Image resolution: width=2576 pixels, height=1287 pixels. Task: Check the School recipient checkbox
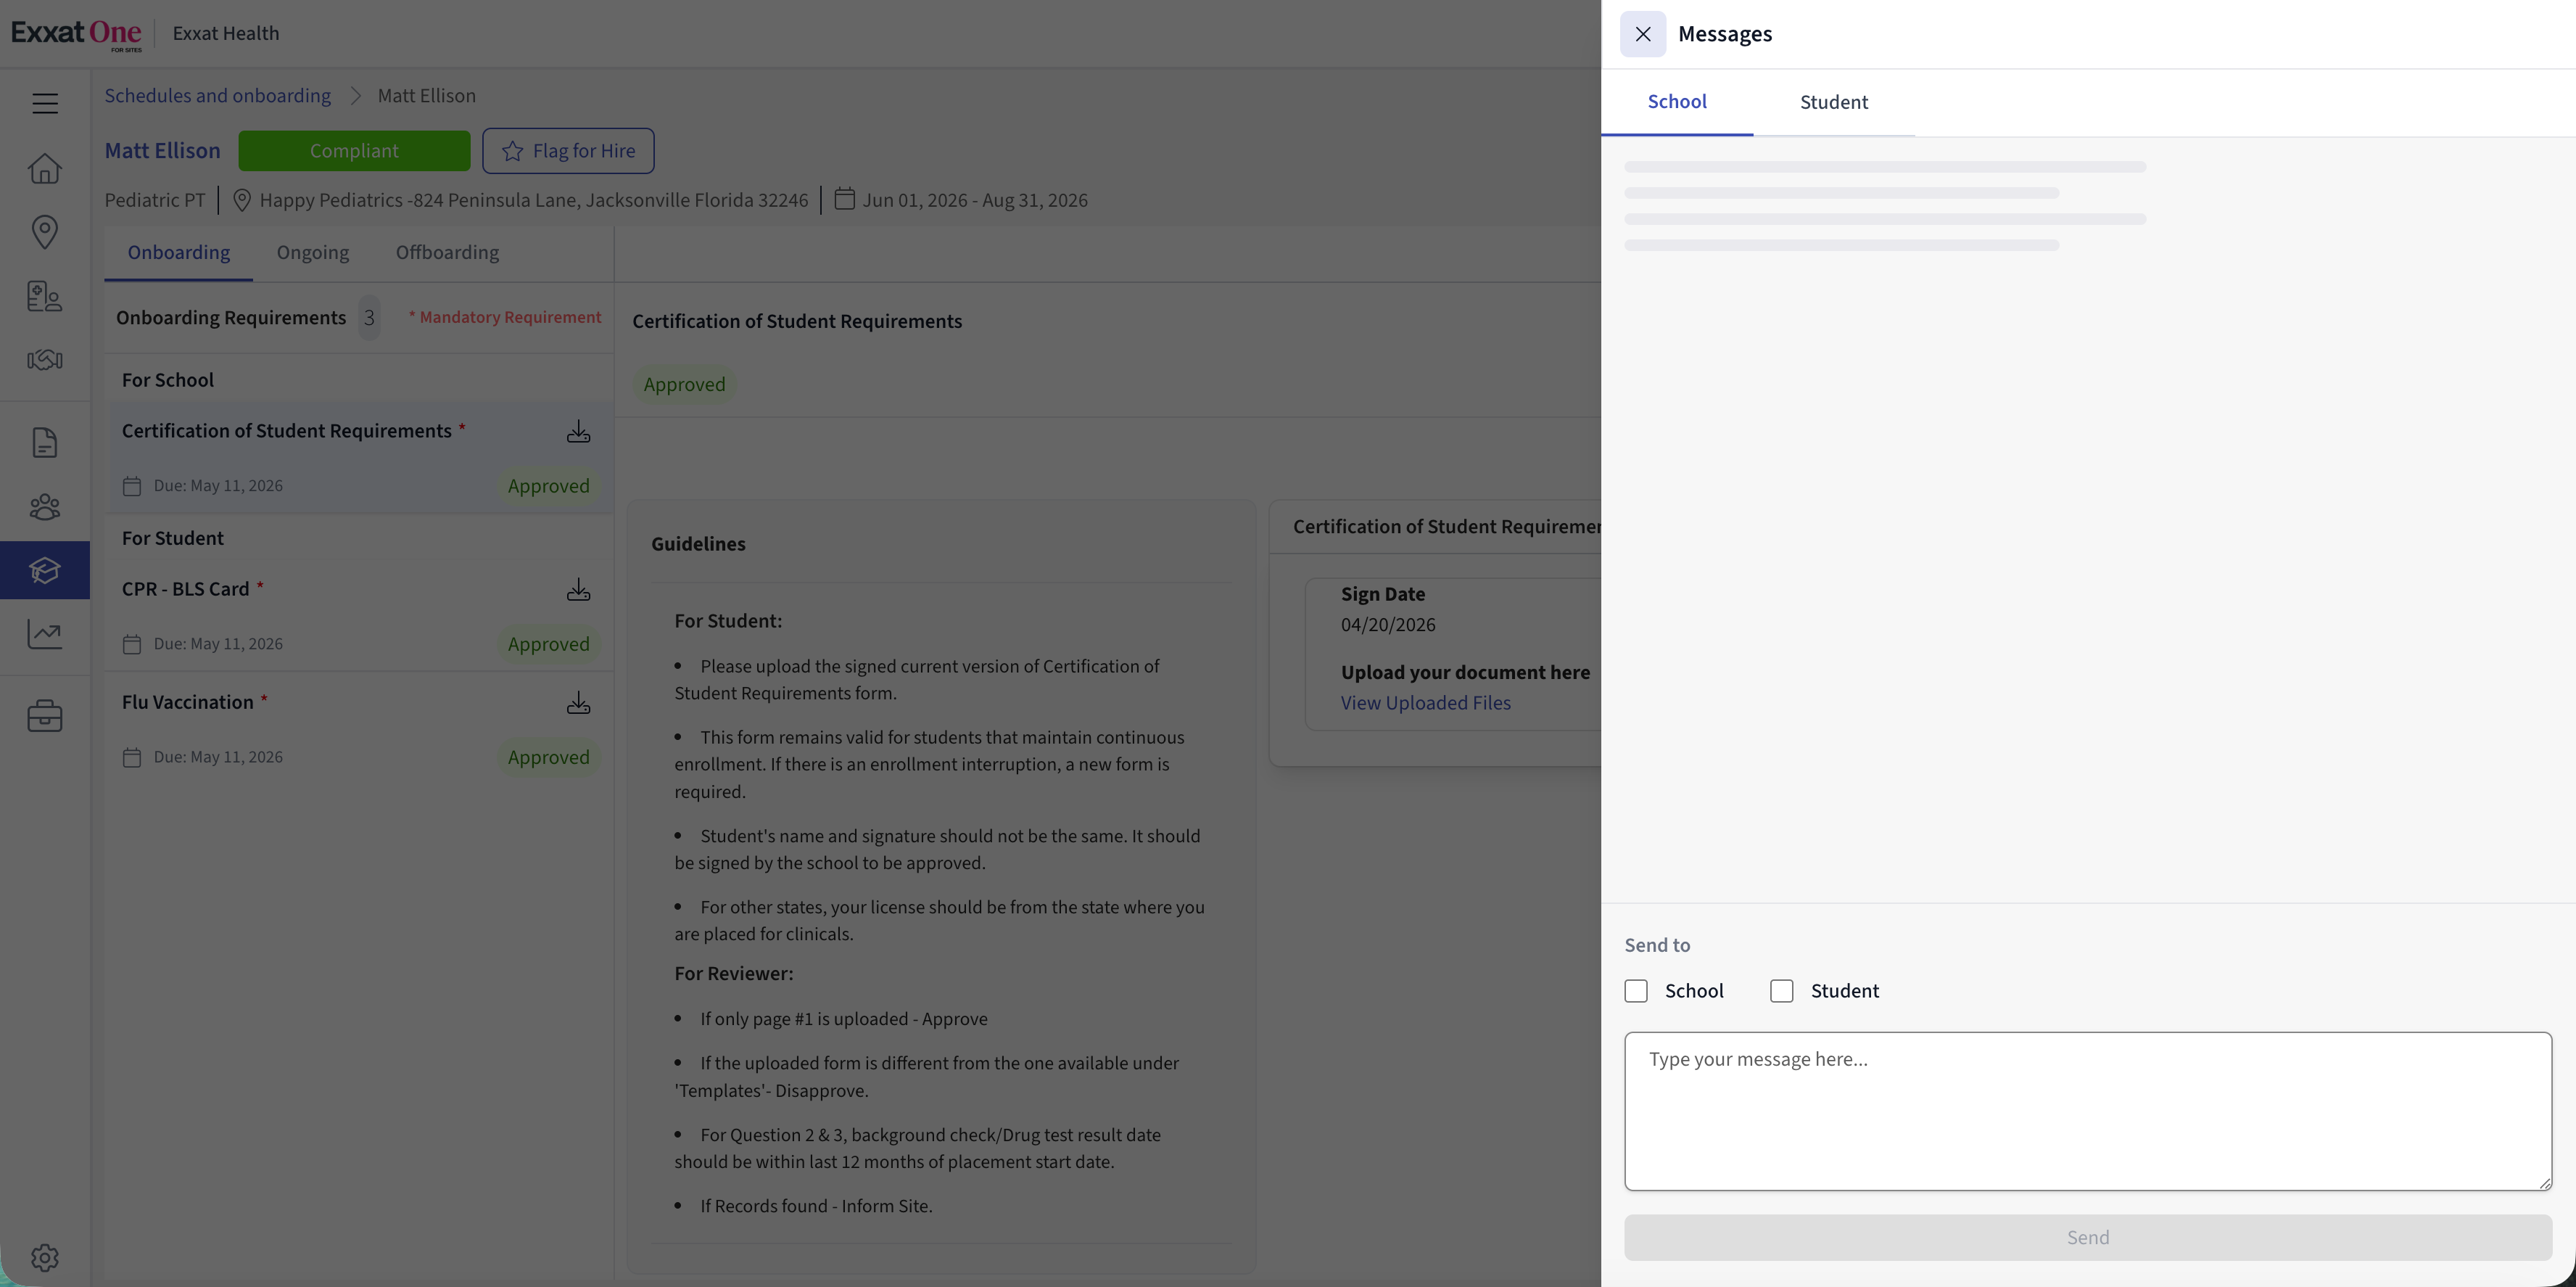(x=1636, y=991)
